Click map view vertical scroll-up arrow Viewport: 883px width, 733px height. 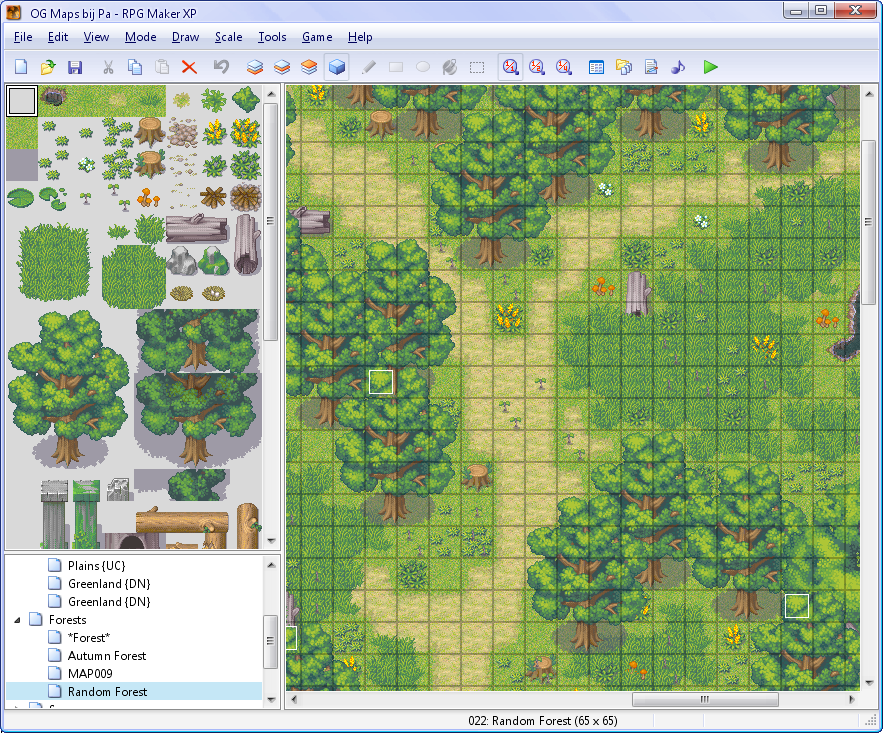[x=869, y=93]
